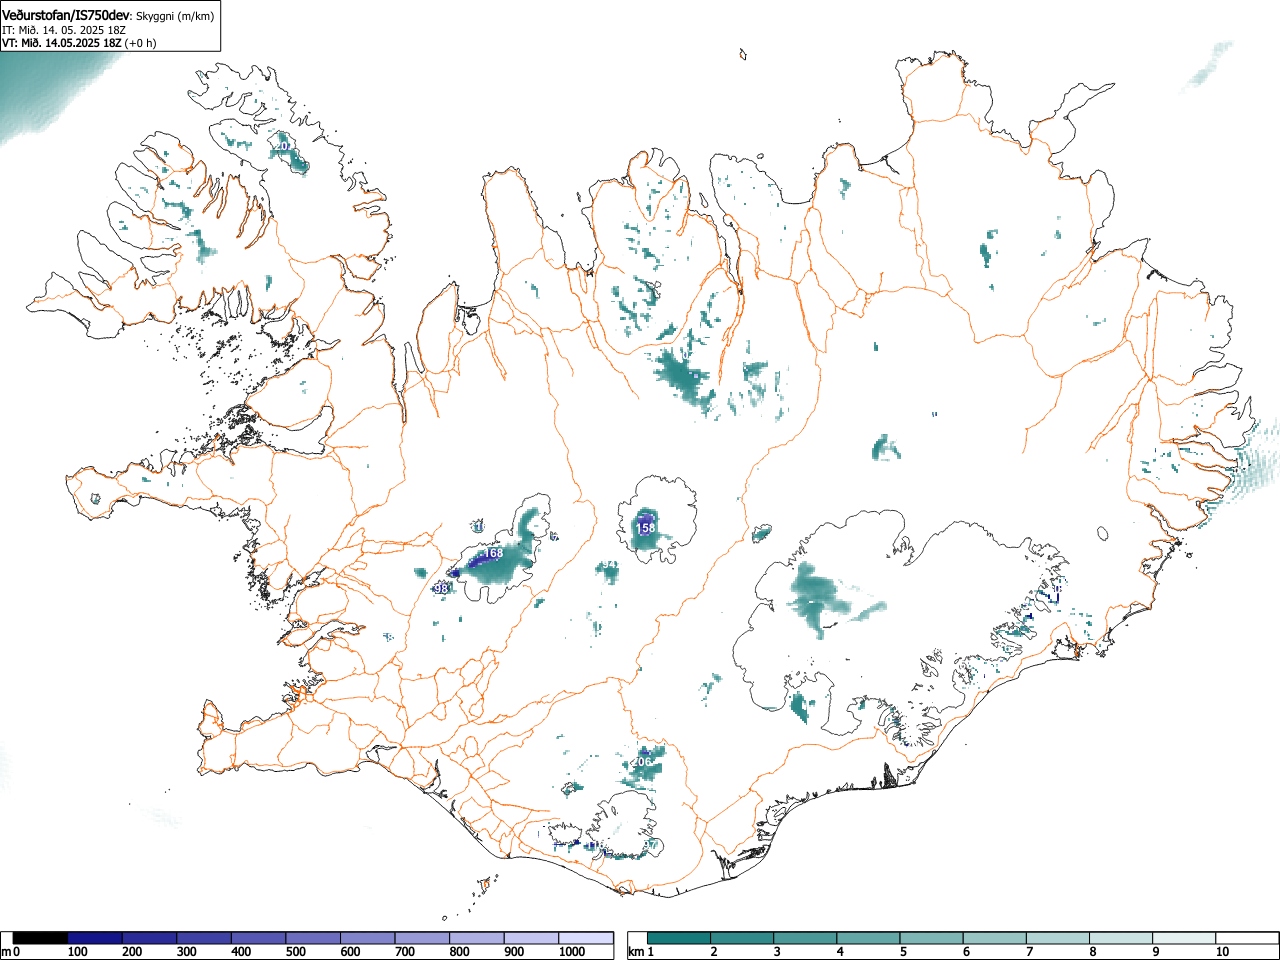Click the '98' visibility value label
Viewport: 1280px width, 960px height.
pyautogui.click(x=441, y=589)
